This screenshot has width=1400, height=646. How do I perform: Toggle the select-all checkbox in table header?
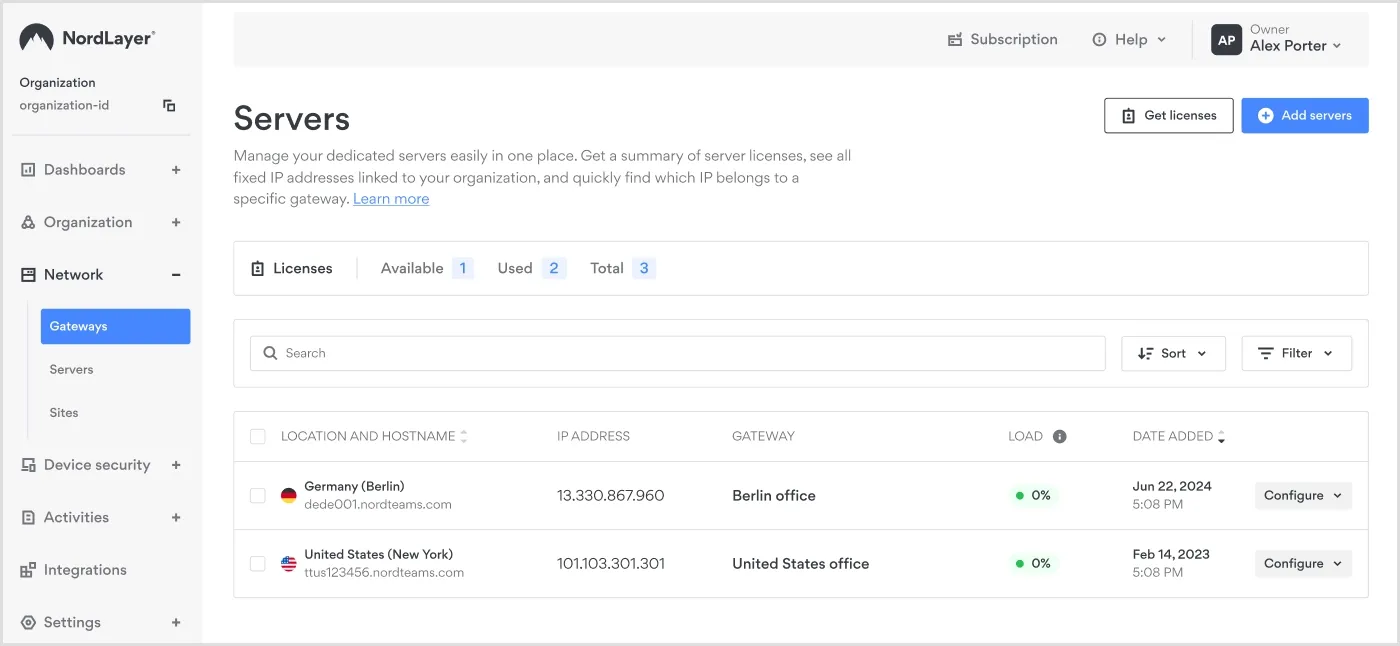click(257, 436)
